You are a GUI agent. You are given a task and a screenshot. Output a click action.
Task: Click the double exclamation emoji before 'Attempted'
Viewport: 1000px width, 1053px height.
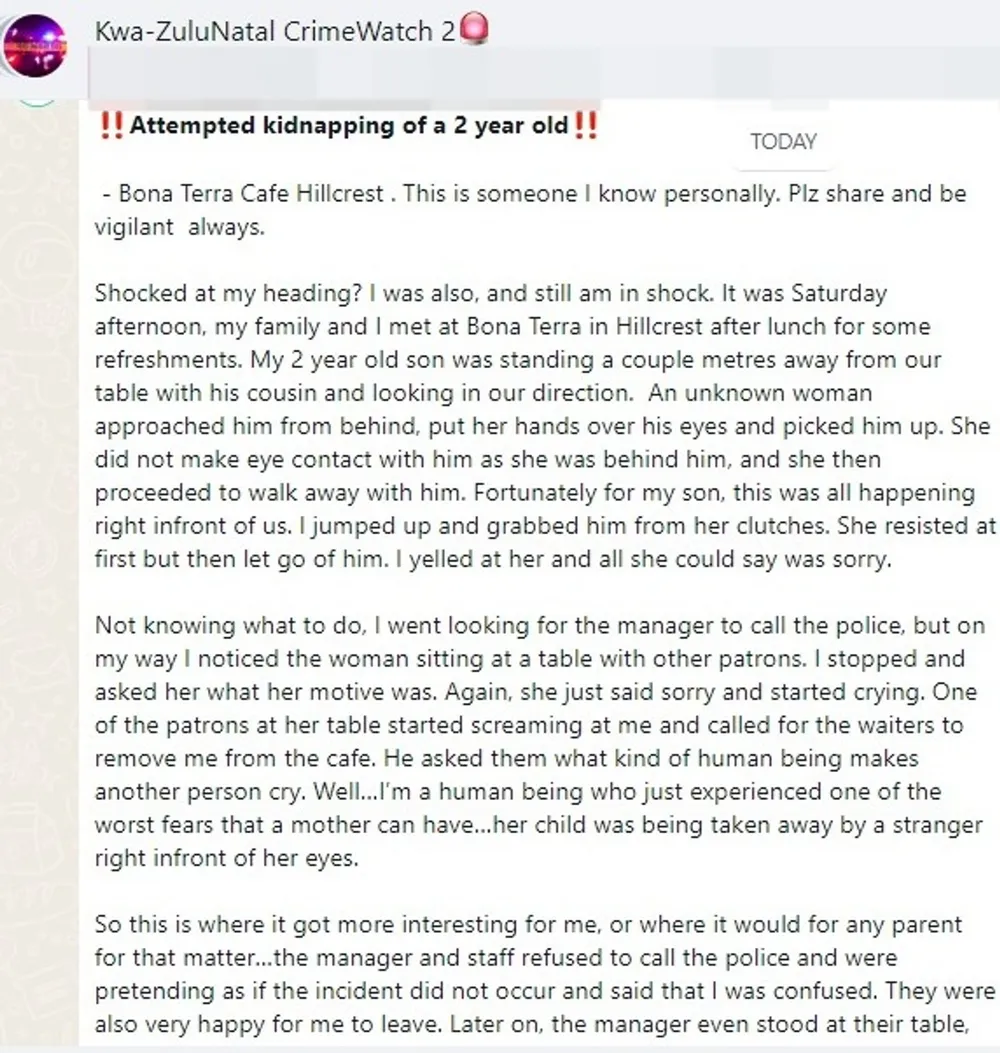click(x=111, y=126)
